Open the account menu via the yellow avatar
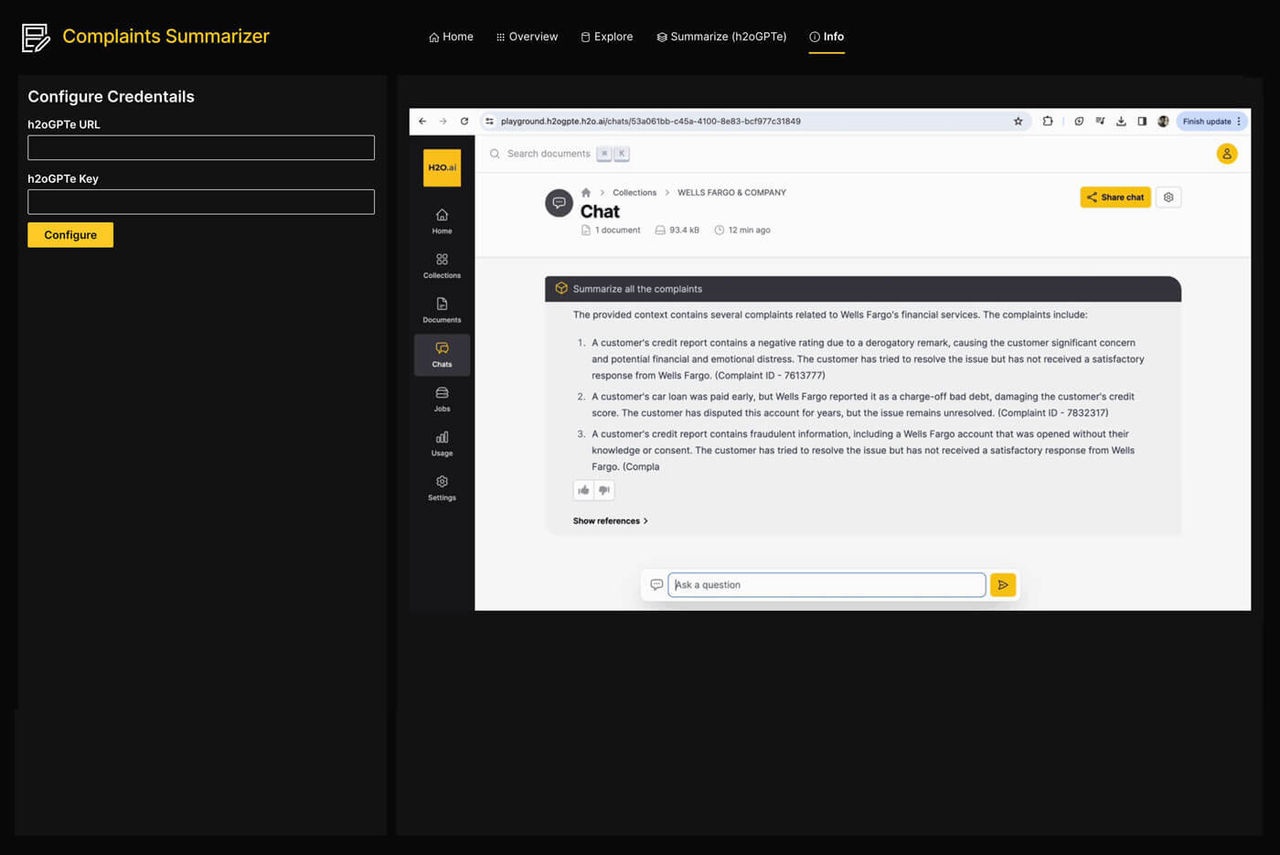Screen dimensions: 1280x855 pyautogui.click(x=1227, y=154)
